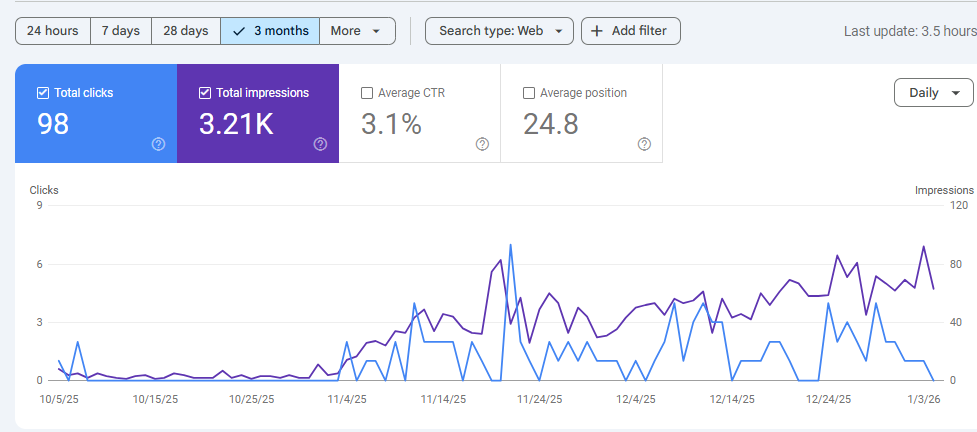Click help icon on Total clicks card
Screen dimensions: 977x432
click(158, 144)
